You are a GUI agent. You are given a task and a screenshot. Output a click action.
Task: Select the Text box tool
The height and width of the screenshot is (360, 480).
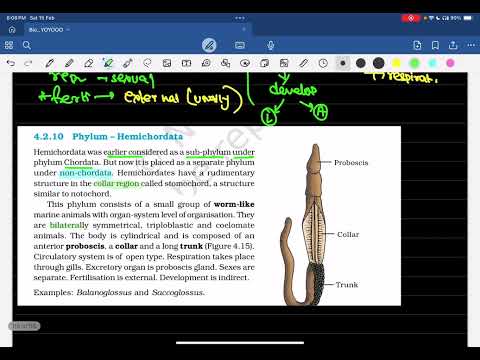pos(186,63)
